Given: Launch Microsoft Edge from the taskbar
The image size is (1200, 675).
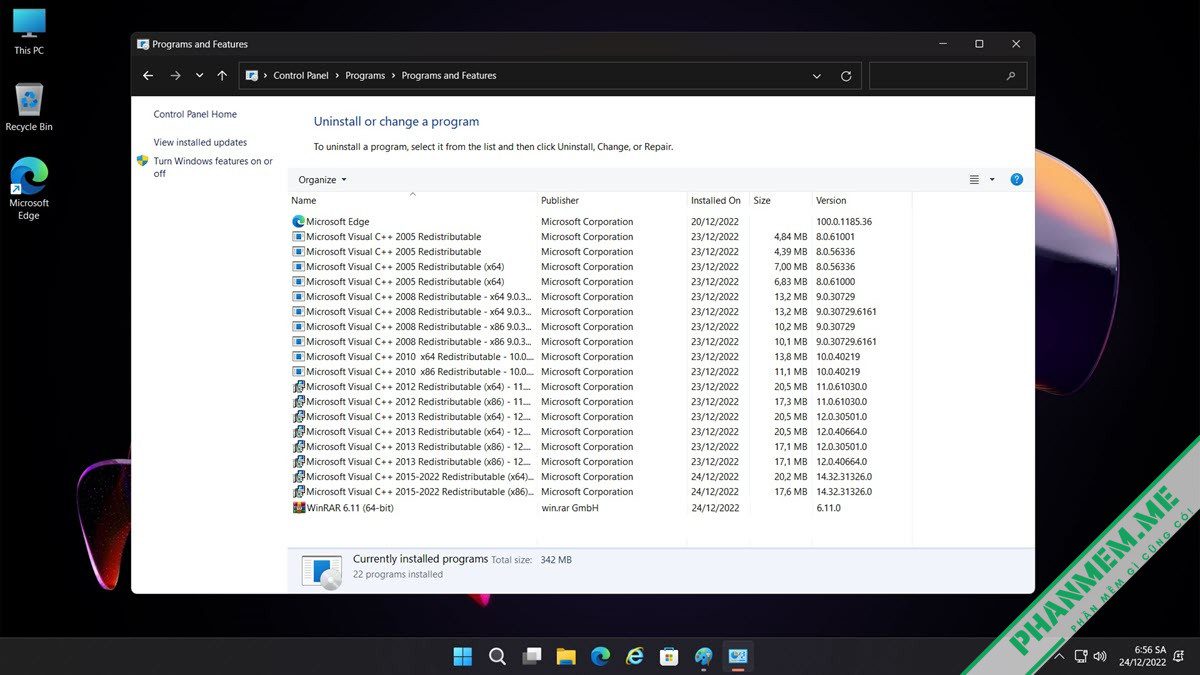Looking at the screenshot, I should coord(600,656).
